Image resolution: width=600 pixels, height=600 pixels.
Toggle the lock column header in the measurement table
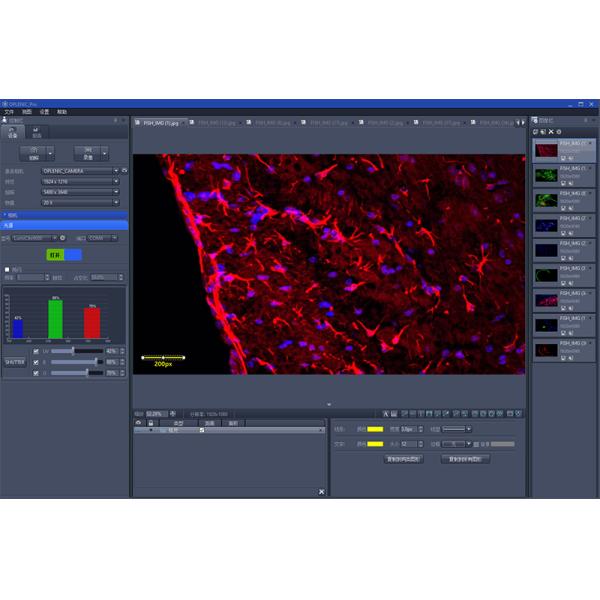151,423
